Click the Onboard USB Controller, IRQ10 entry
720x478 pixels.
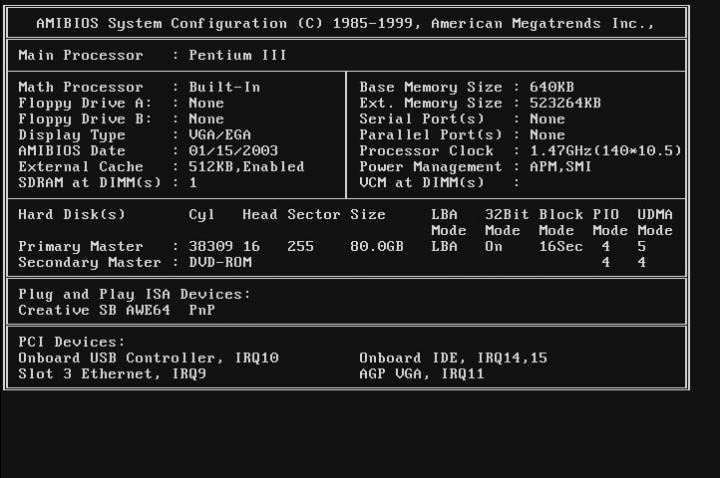[x=148, y=358]
